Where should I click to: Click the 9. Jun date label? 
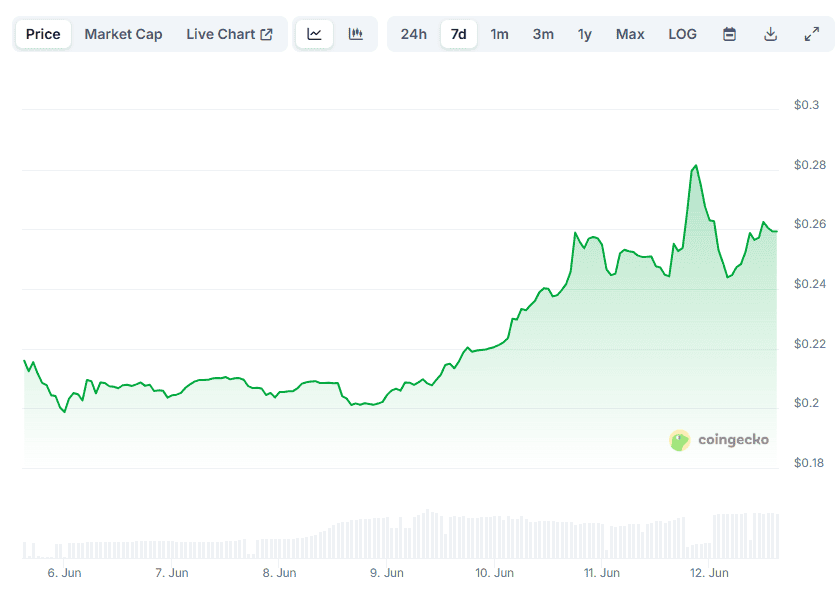coord(386,573)
